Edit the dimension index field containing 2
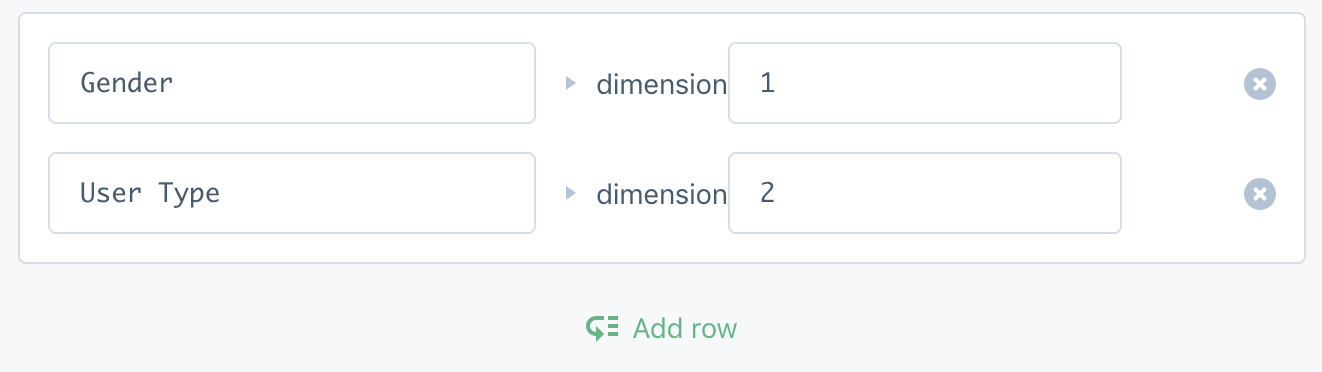This screenshot has width=1322, height=372. [x=925, y=193]
